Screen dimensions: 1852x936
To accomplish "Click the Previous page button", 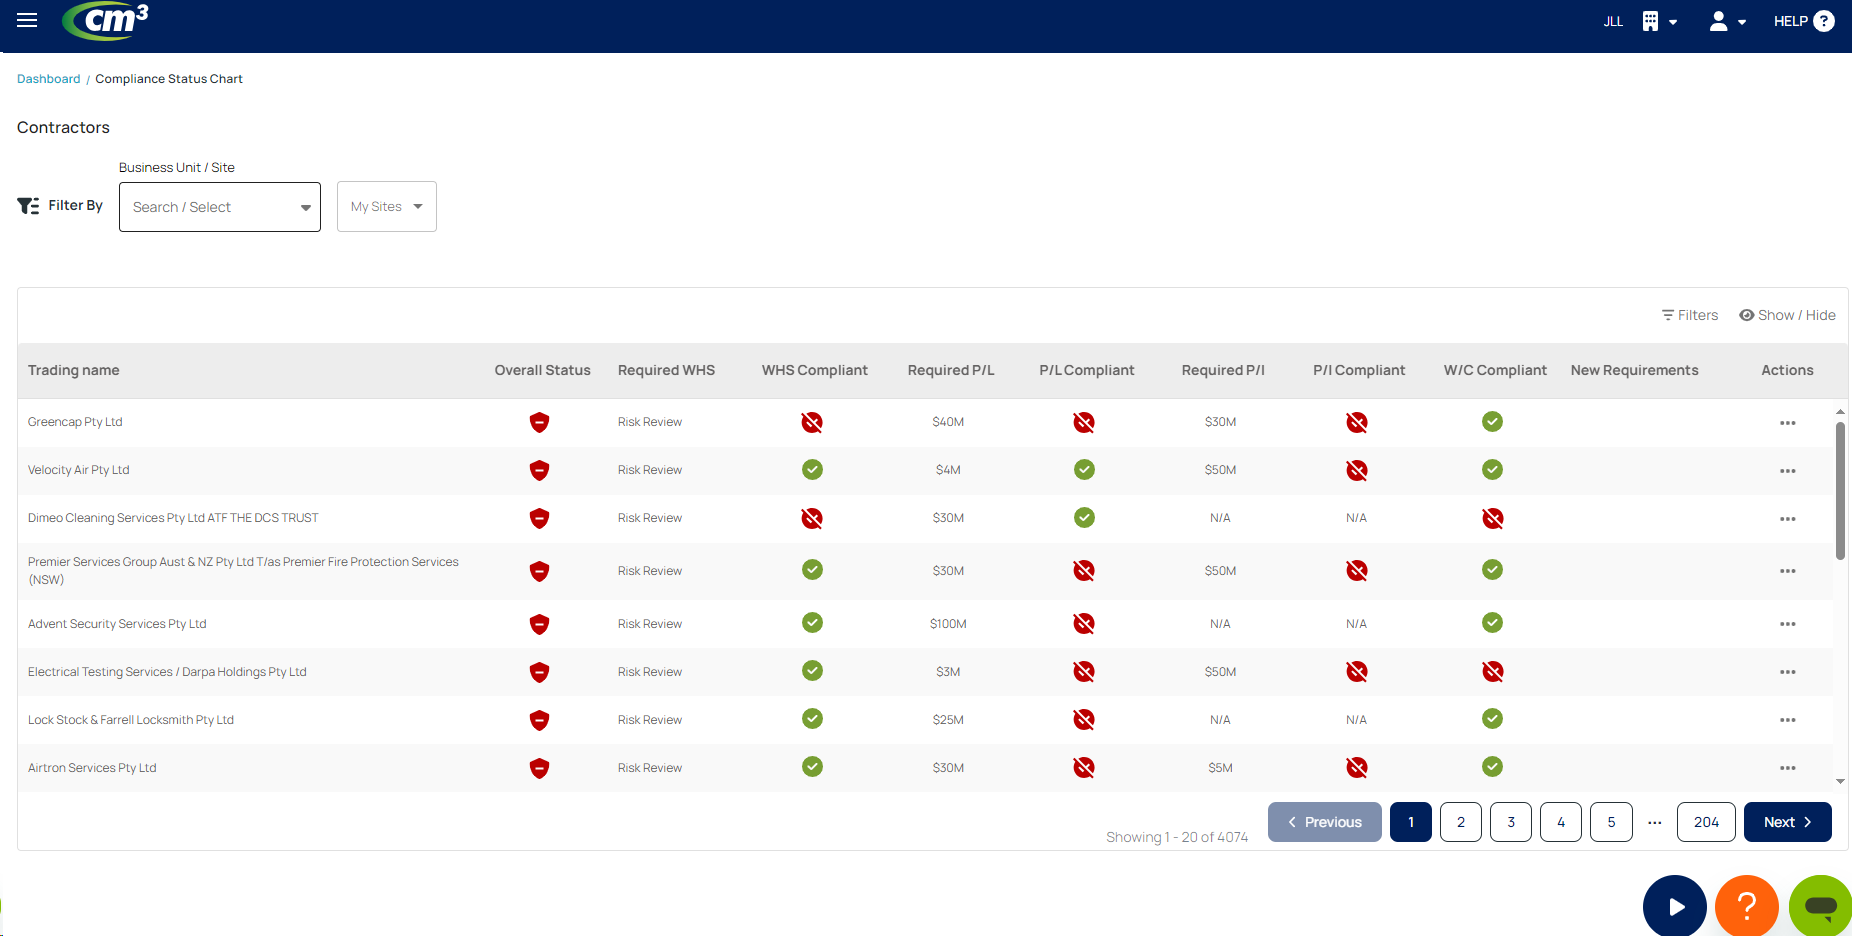I will 1324,822.
